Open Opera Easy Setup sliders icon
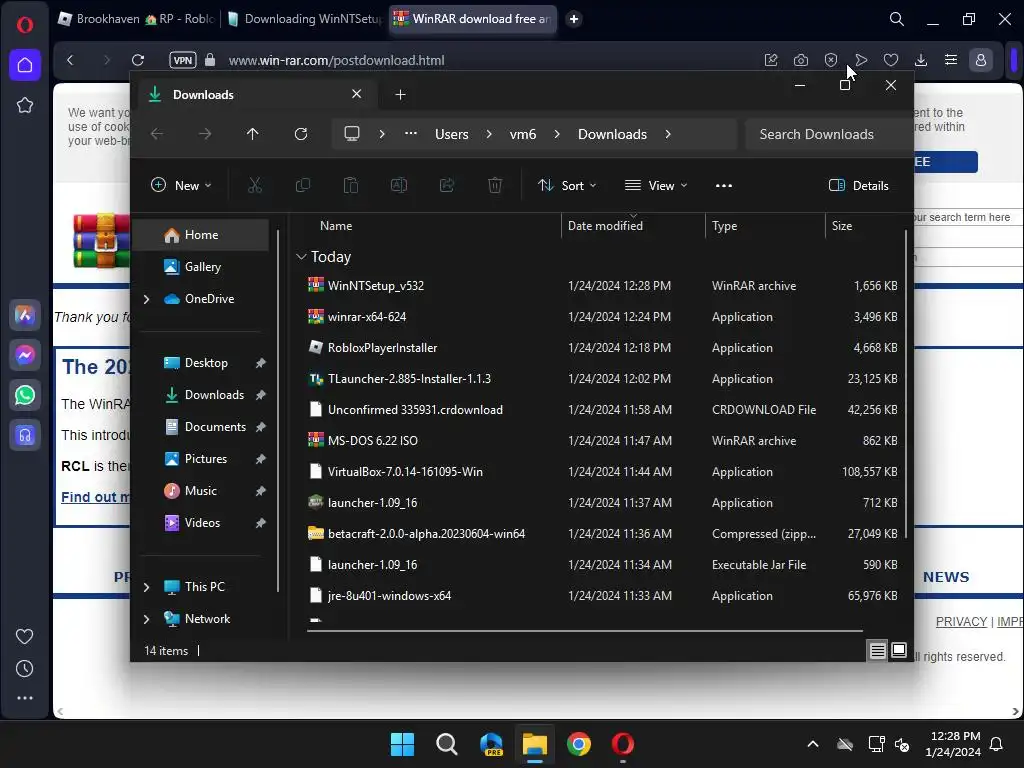This screenshot has height=768, width=1024. tap(951, 60)
